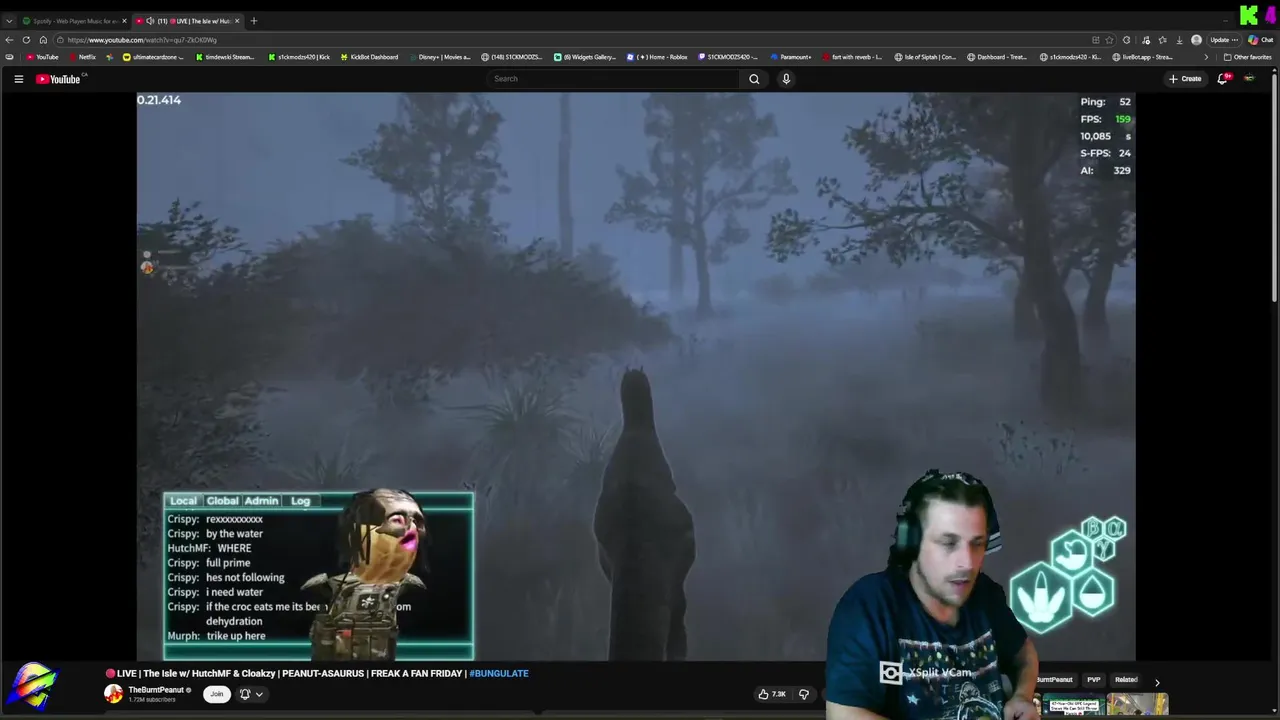This screenshot has height=720, width=1280.
Task: Switch game chat to Global tab
Action: (222, 501)
